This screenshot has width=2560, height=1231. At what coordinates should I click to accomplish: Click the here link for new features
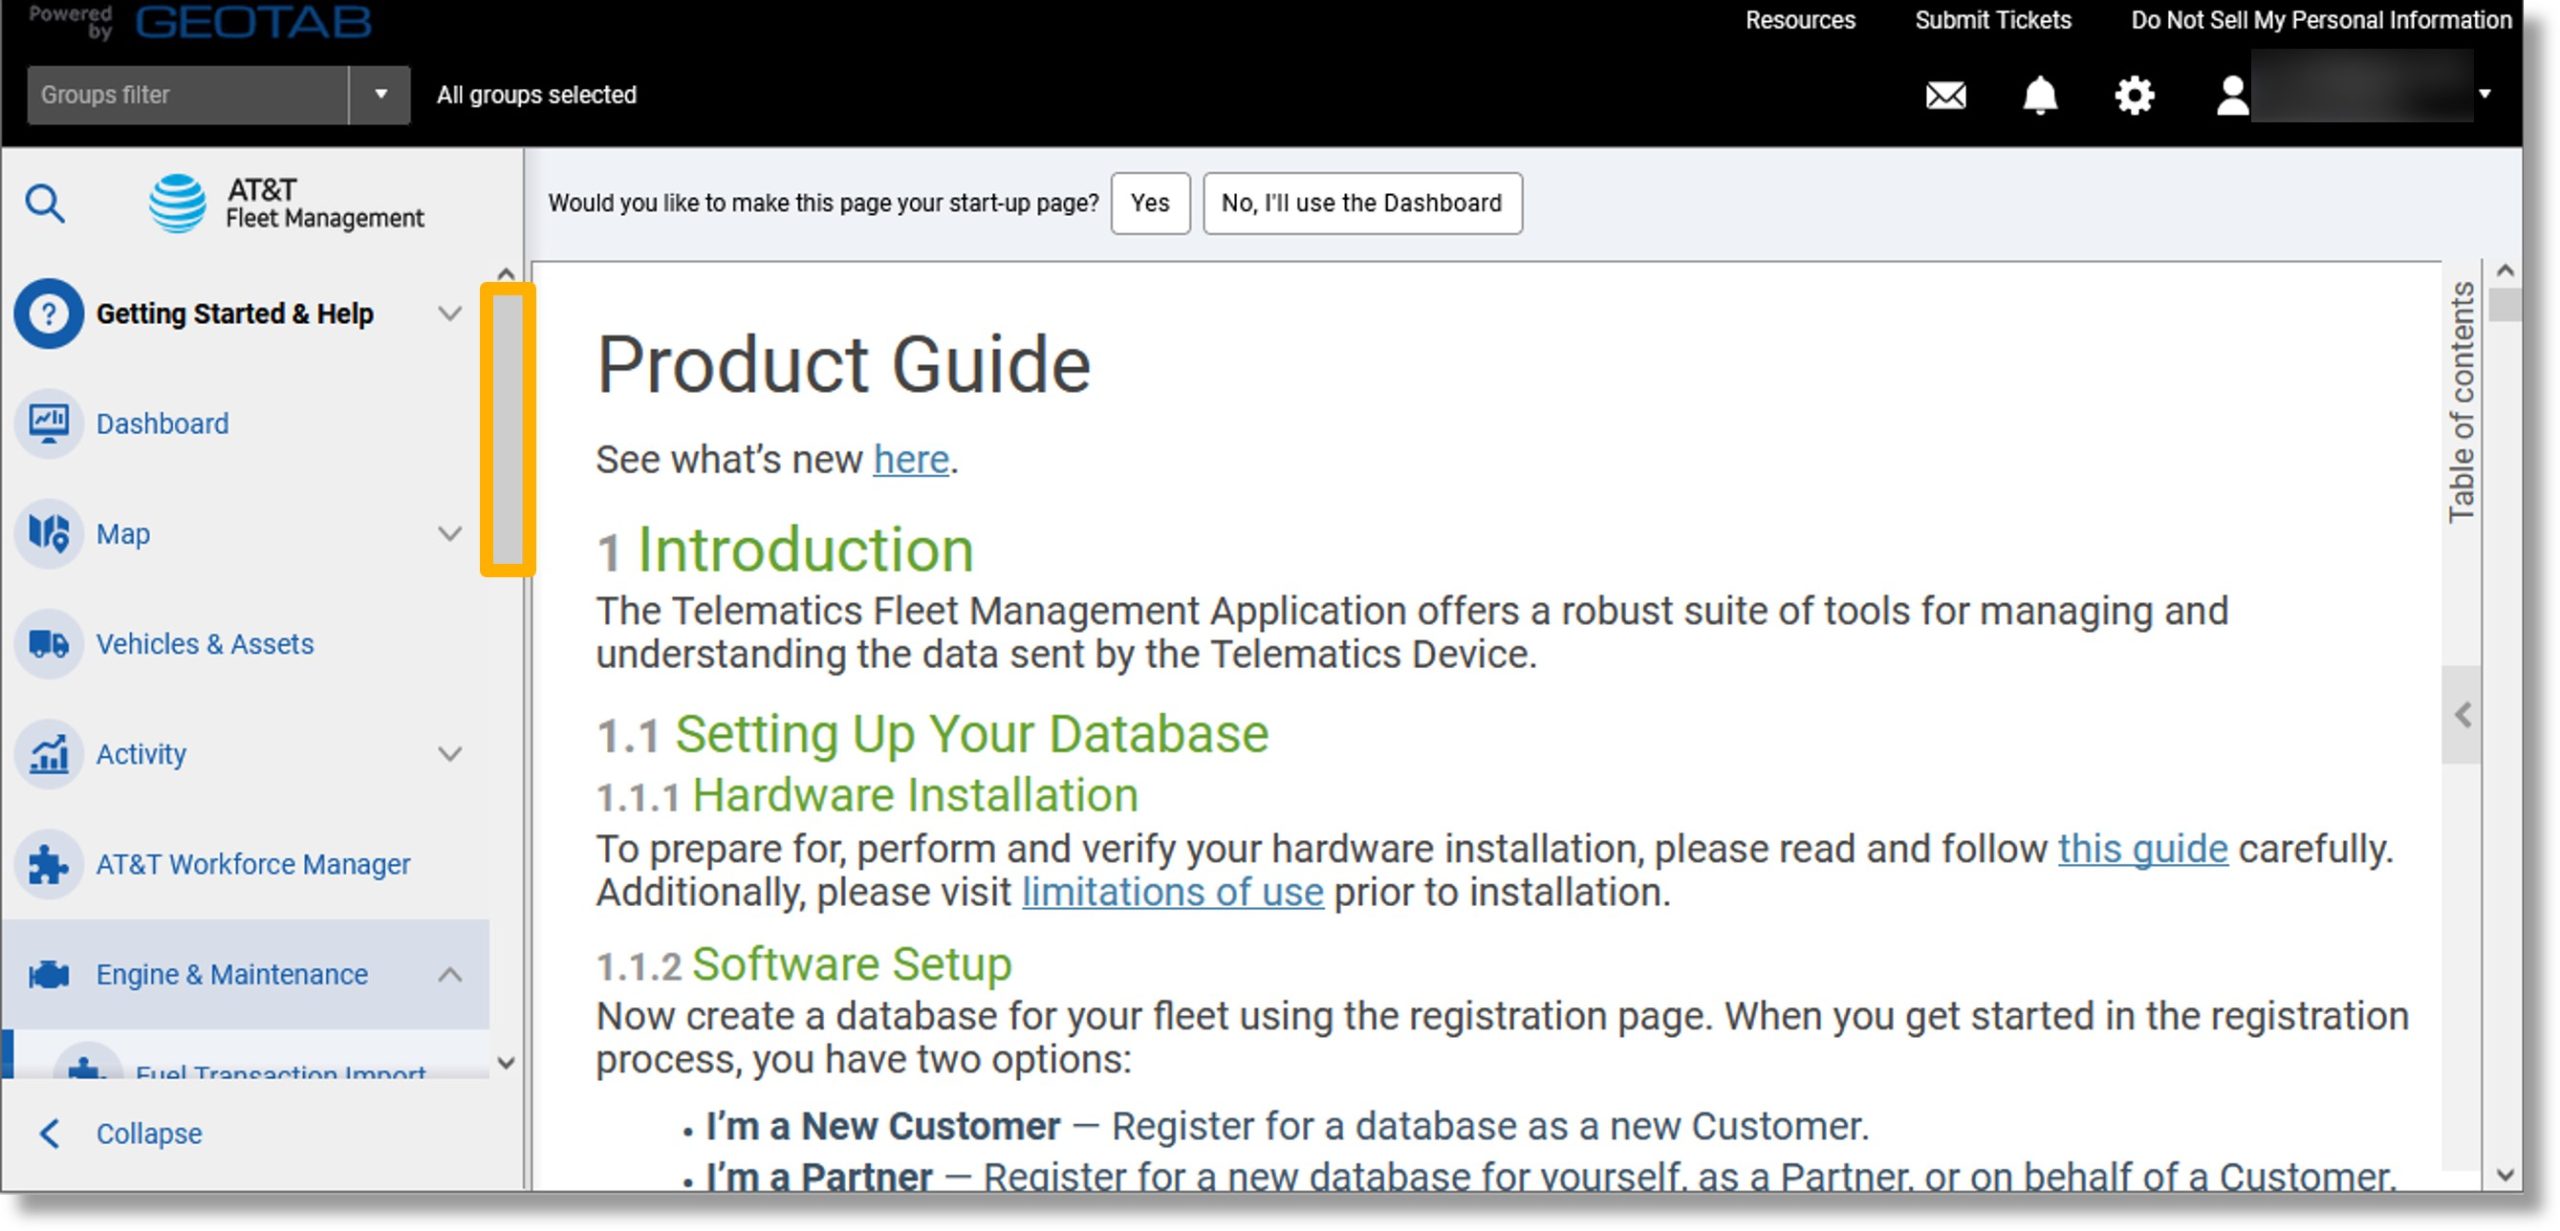pos(909,459)
